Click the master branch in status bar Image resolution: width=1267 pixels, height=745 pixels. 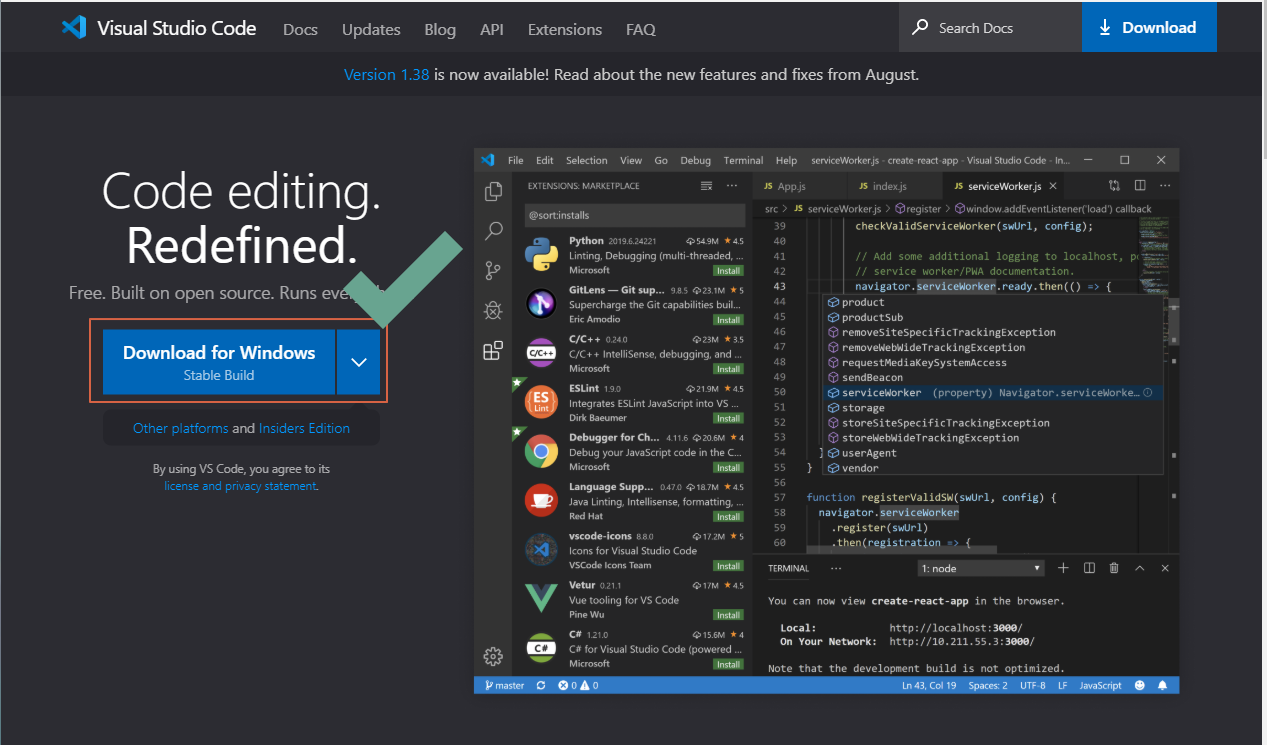[505, 685]
